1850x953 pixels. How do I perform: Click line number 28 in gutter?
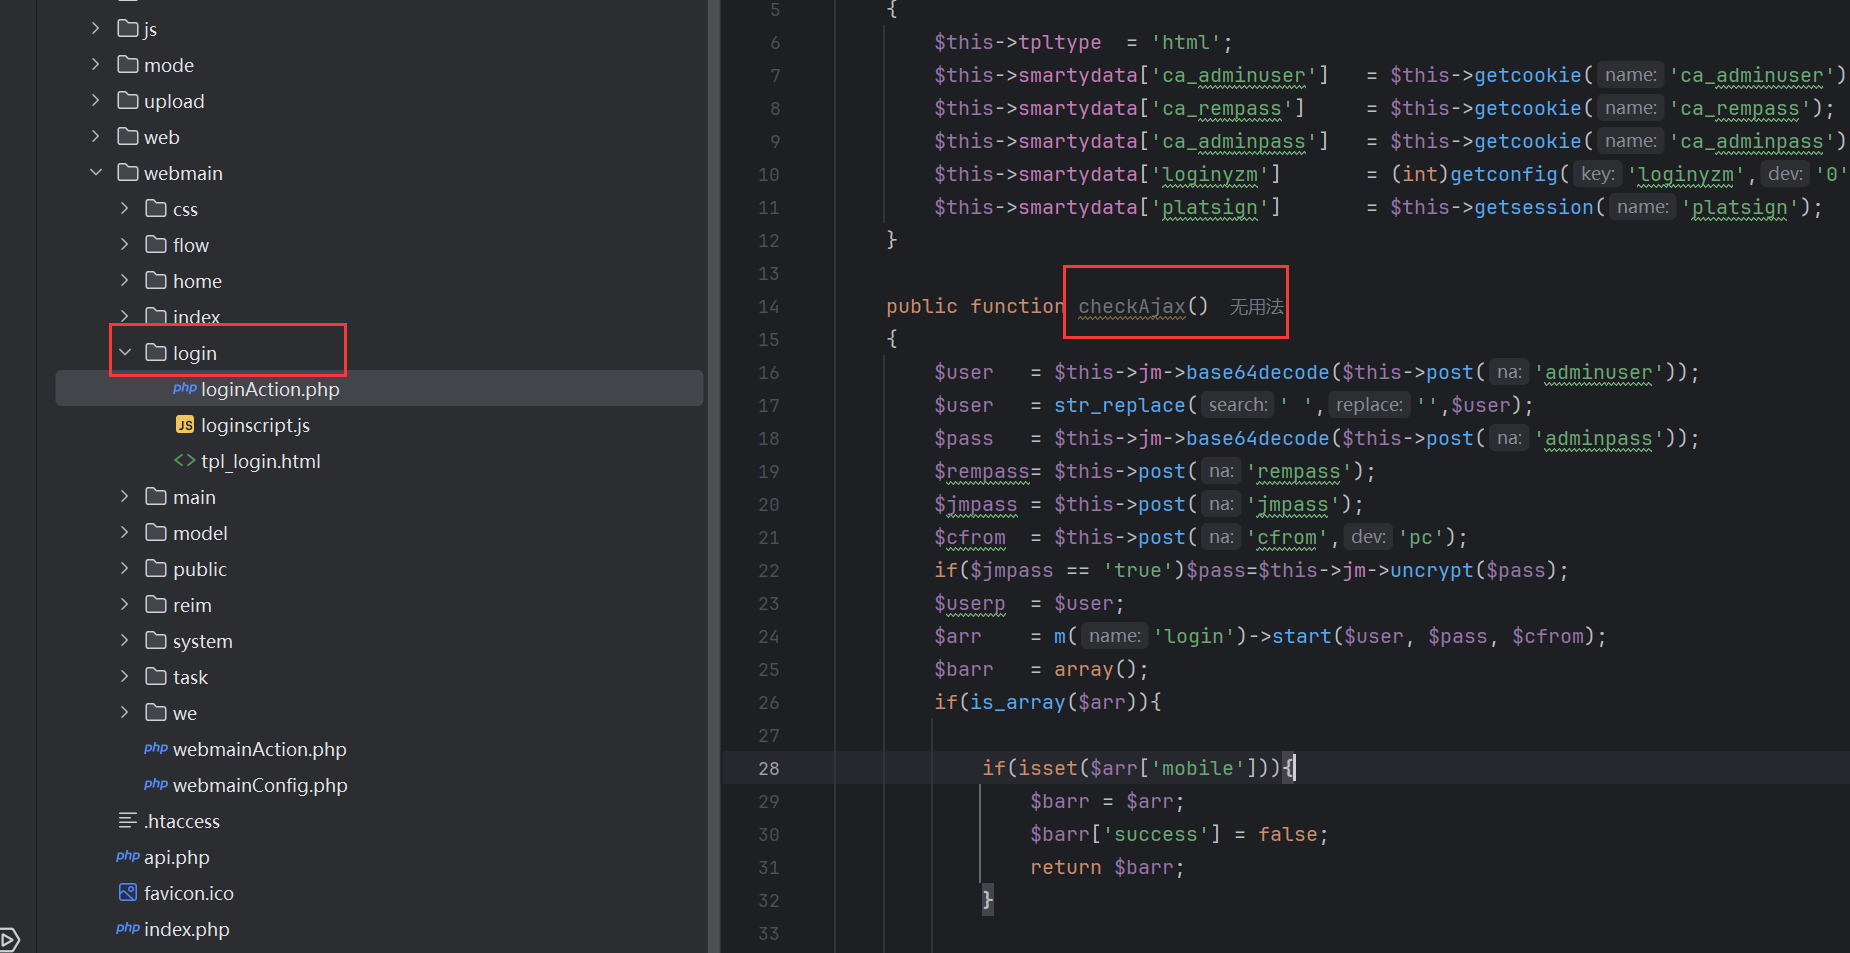pos(768,768)
